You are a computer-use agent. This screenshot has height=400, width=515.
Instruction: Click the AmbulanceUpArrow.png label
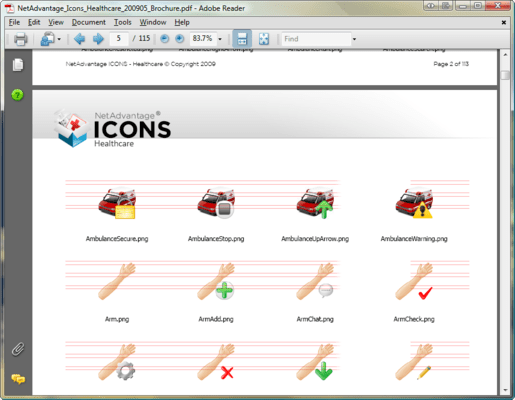click(315, 239)
